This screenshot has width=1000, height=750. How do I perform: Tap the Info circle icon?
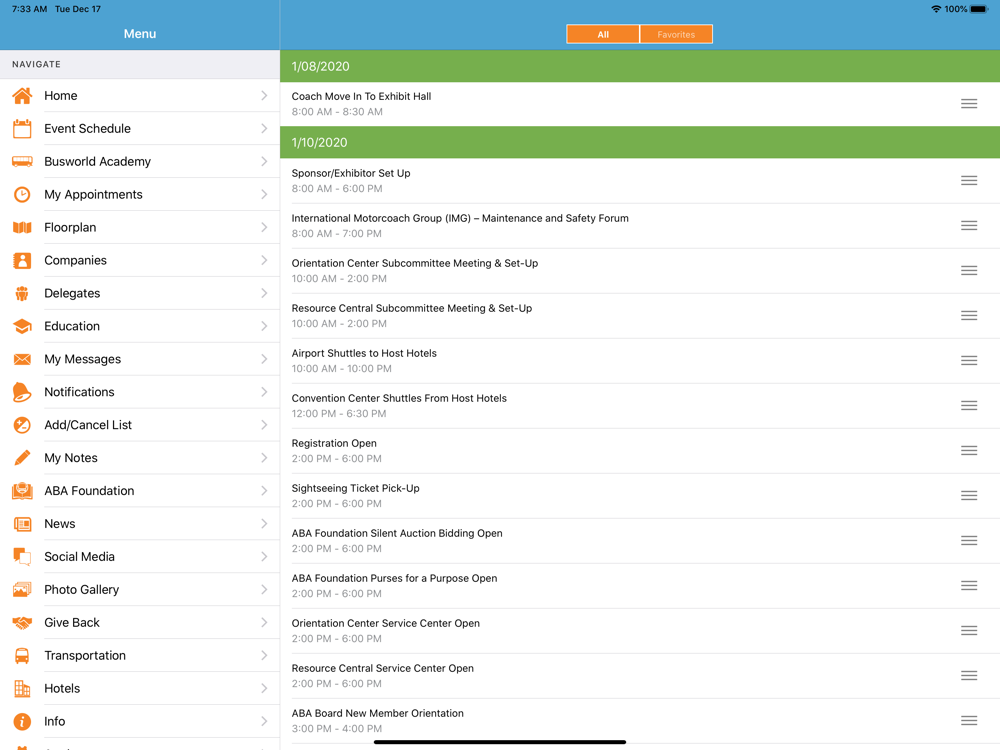[x=22, y=722]
